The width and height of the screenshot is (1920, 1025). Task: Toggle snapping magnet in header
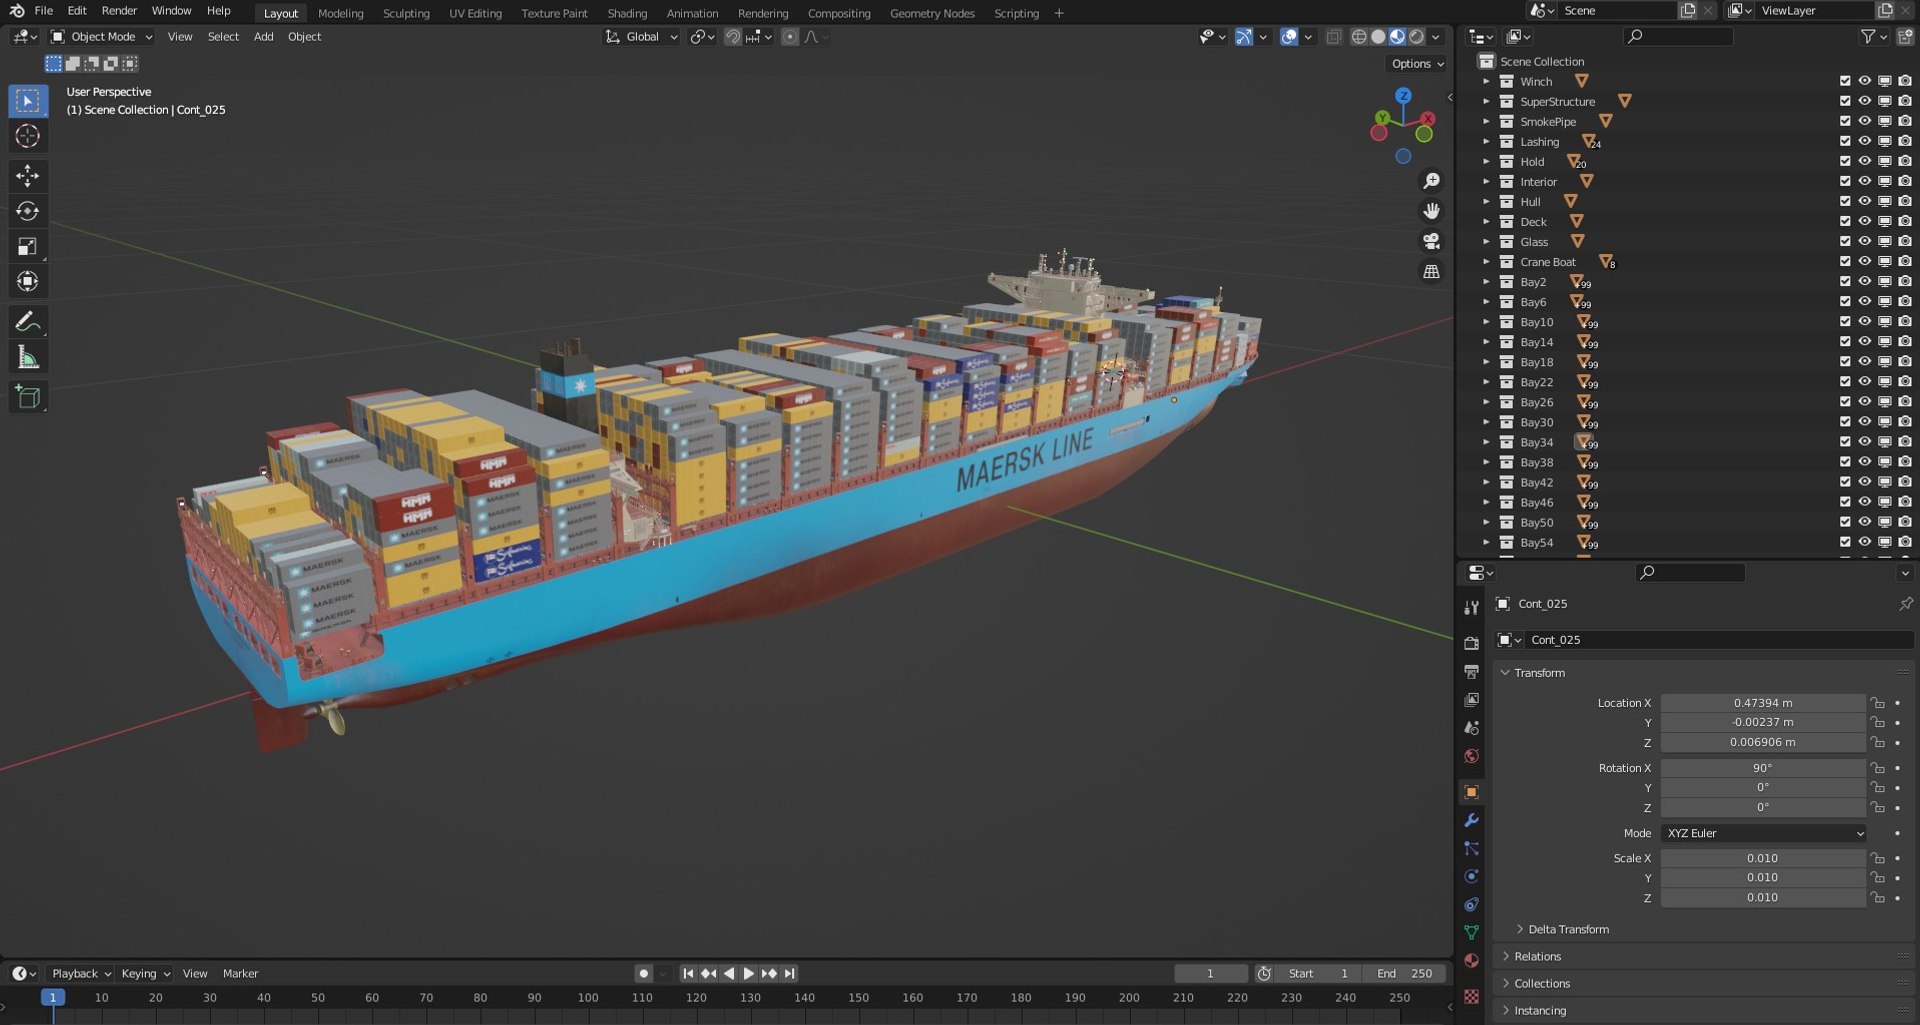(733, 37)
